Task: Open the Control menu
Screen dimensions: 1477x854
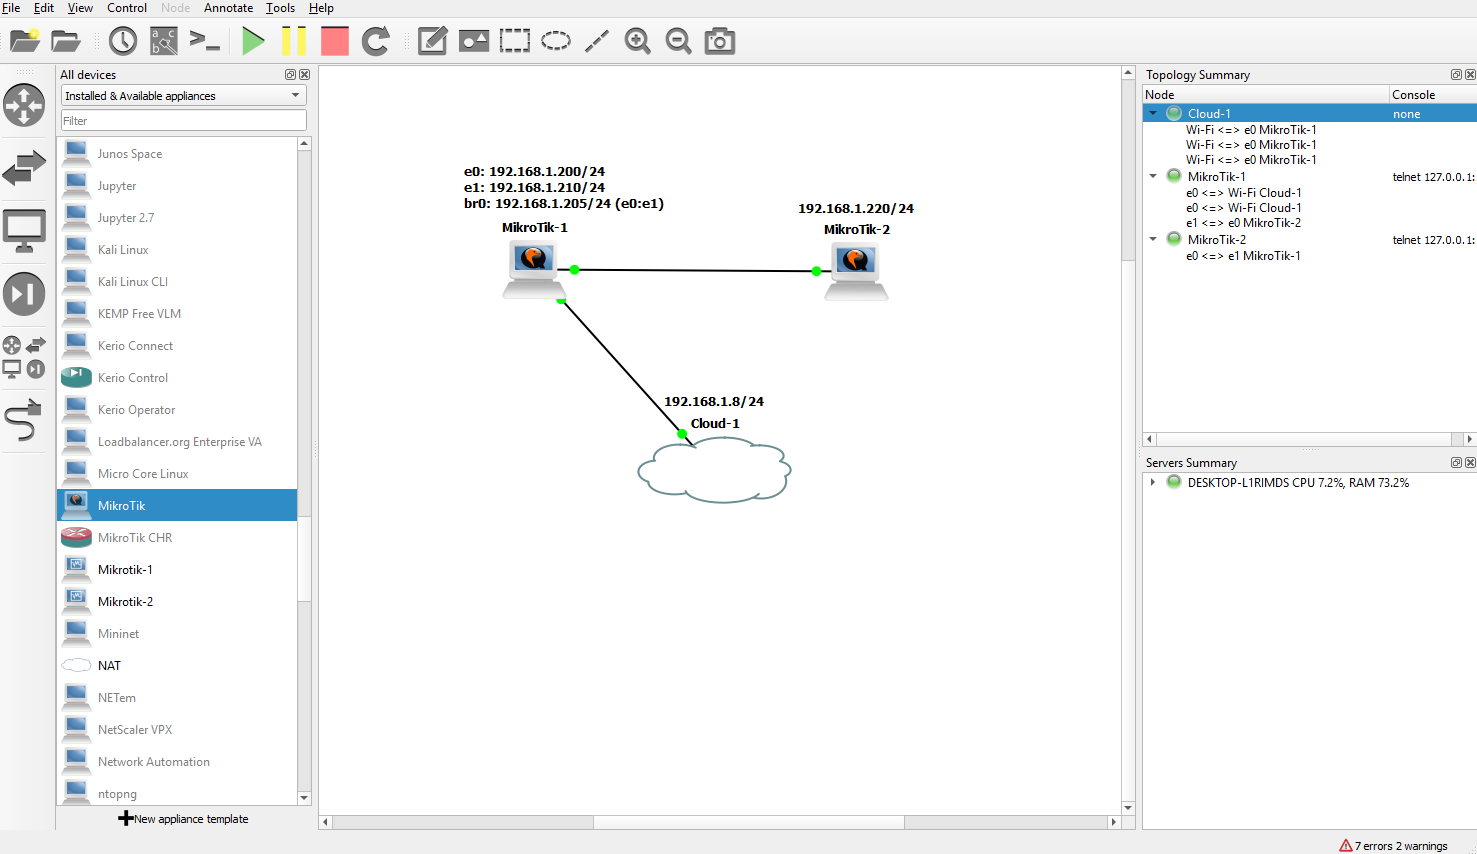Action: tap(127, 8)
